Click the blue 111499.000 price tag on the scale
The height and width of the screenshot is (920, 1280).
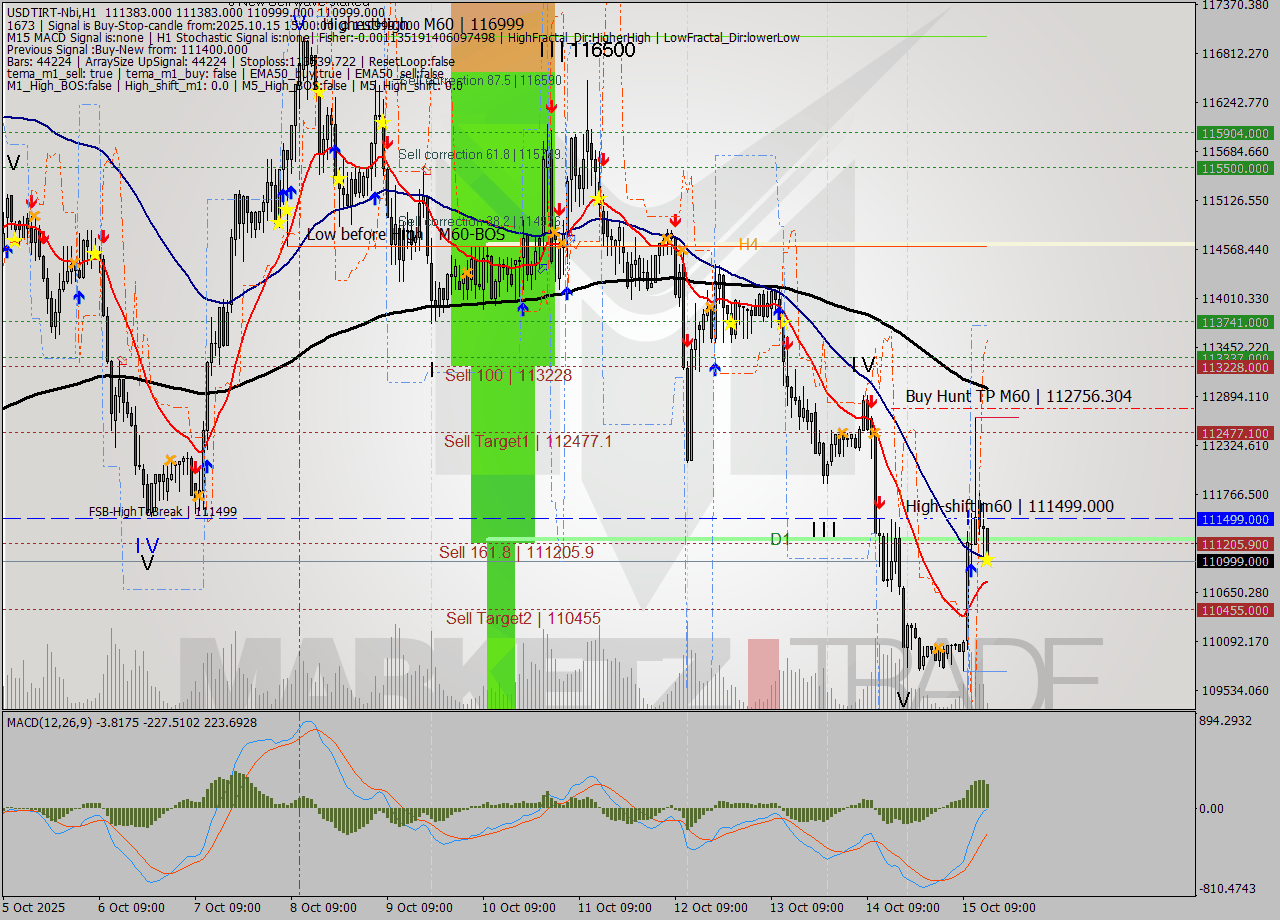[1235, 519]
